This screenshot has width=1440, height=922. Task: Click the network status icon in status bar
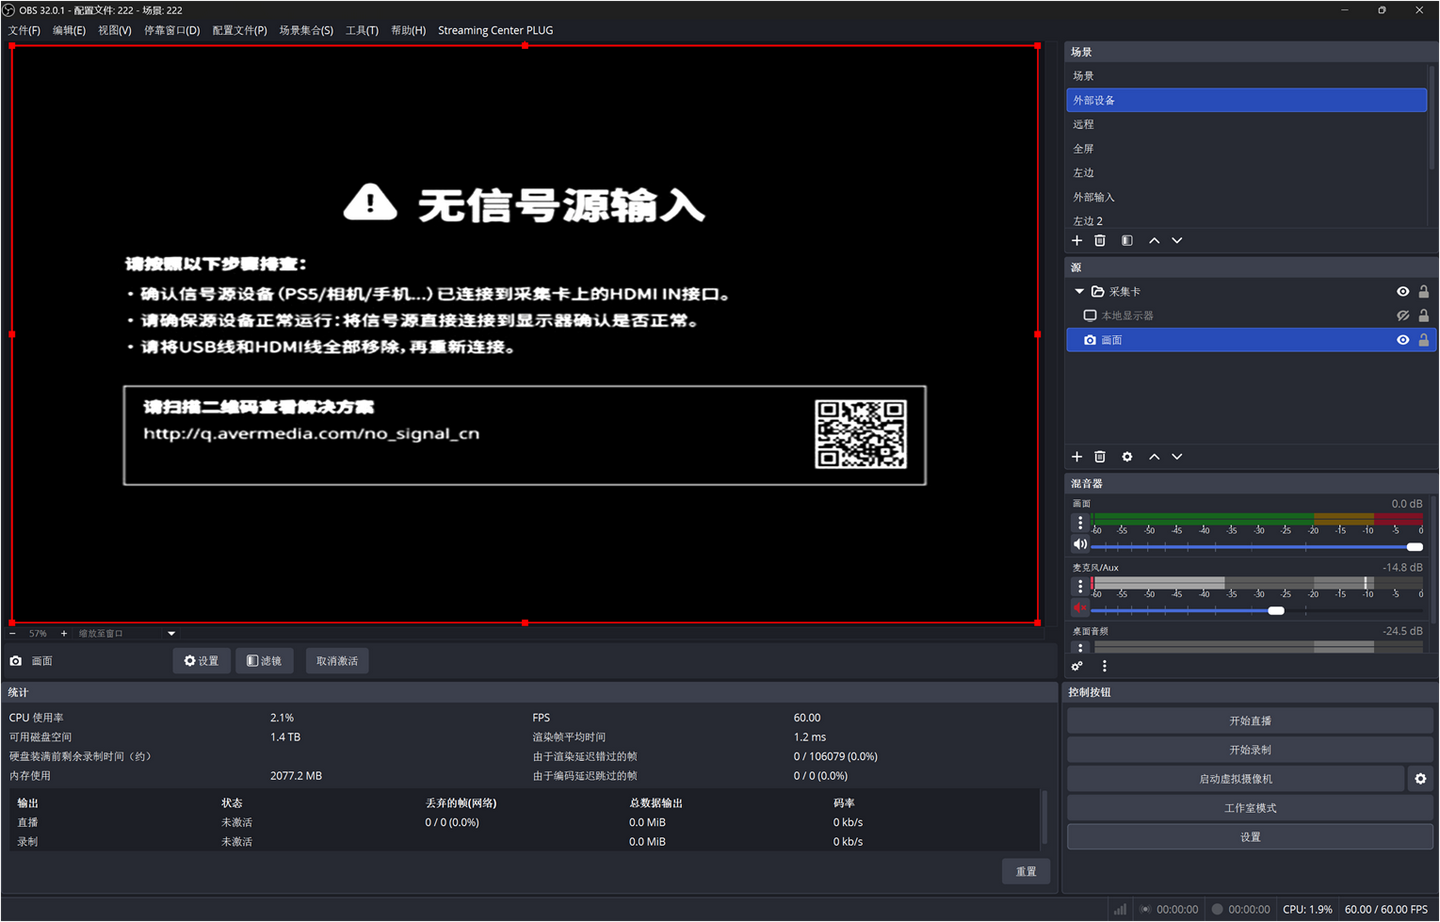[1120, 909]
